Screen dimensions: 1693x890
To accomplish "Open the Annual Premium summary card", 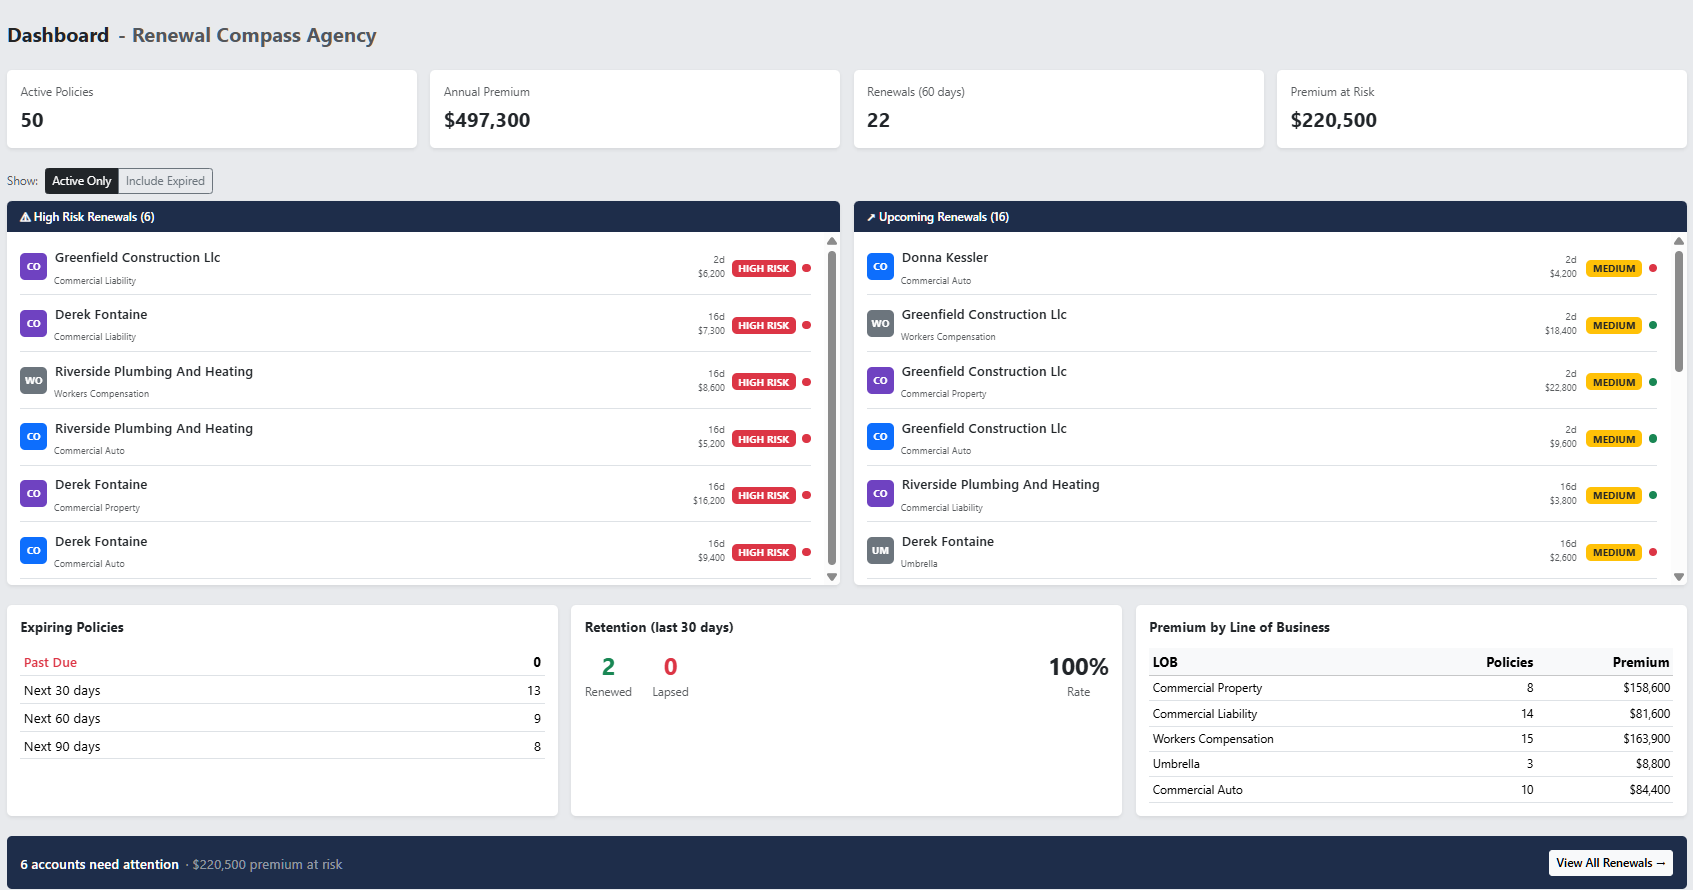I will (635, 109).
